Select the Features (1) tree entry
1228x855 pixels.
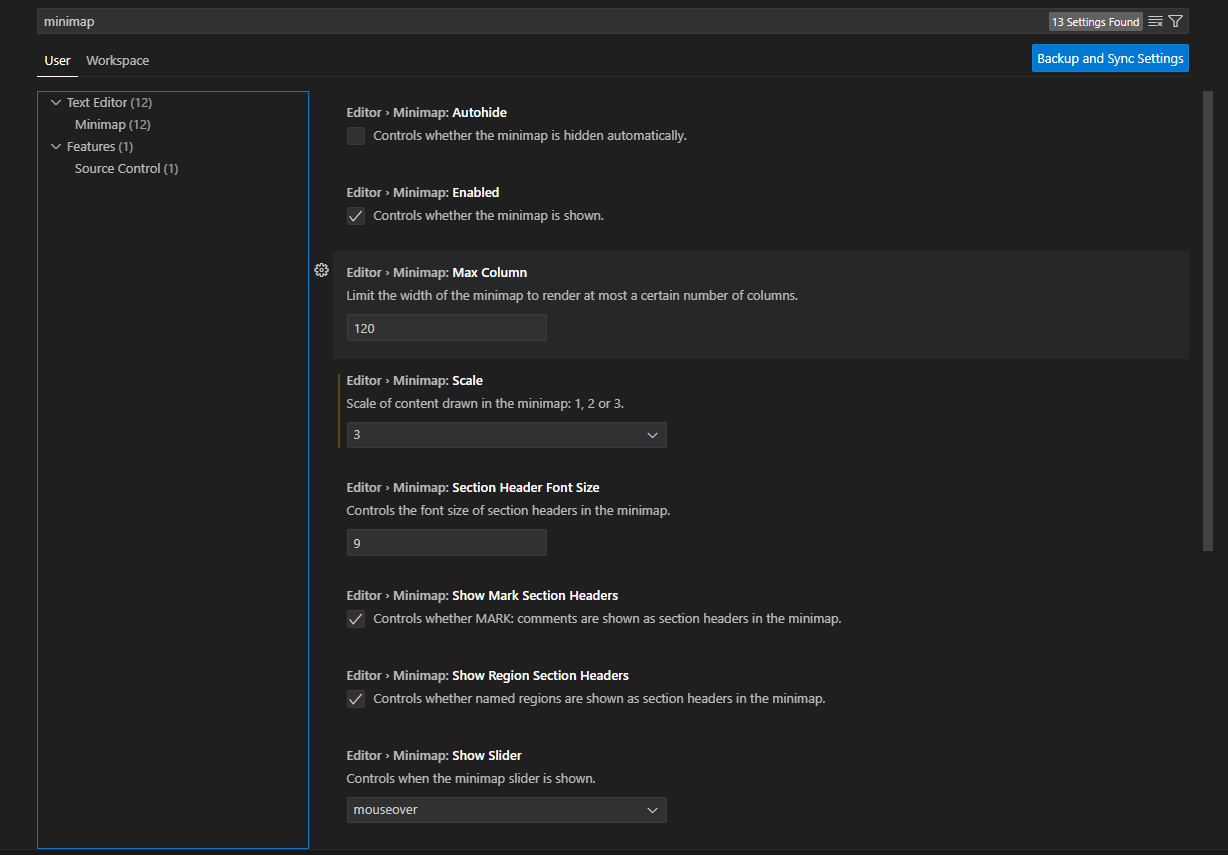point(100,146)
